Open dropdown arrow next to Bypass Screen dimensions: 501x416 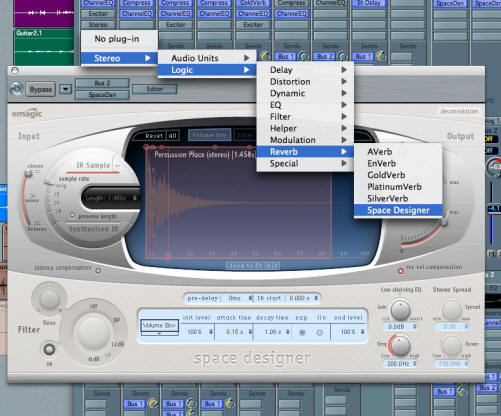(65, 89)
